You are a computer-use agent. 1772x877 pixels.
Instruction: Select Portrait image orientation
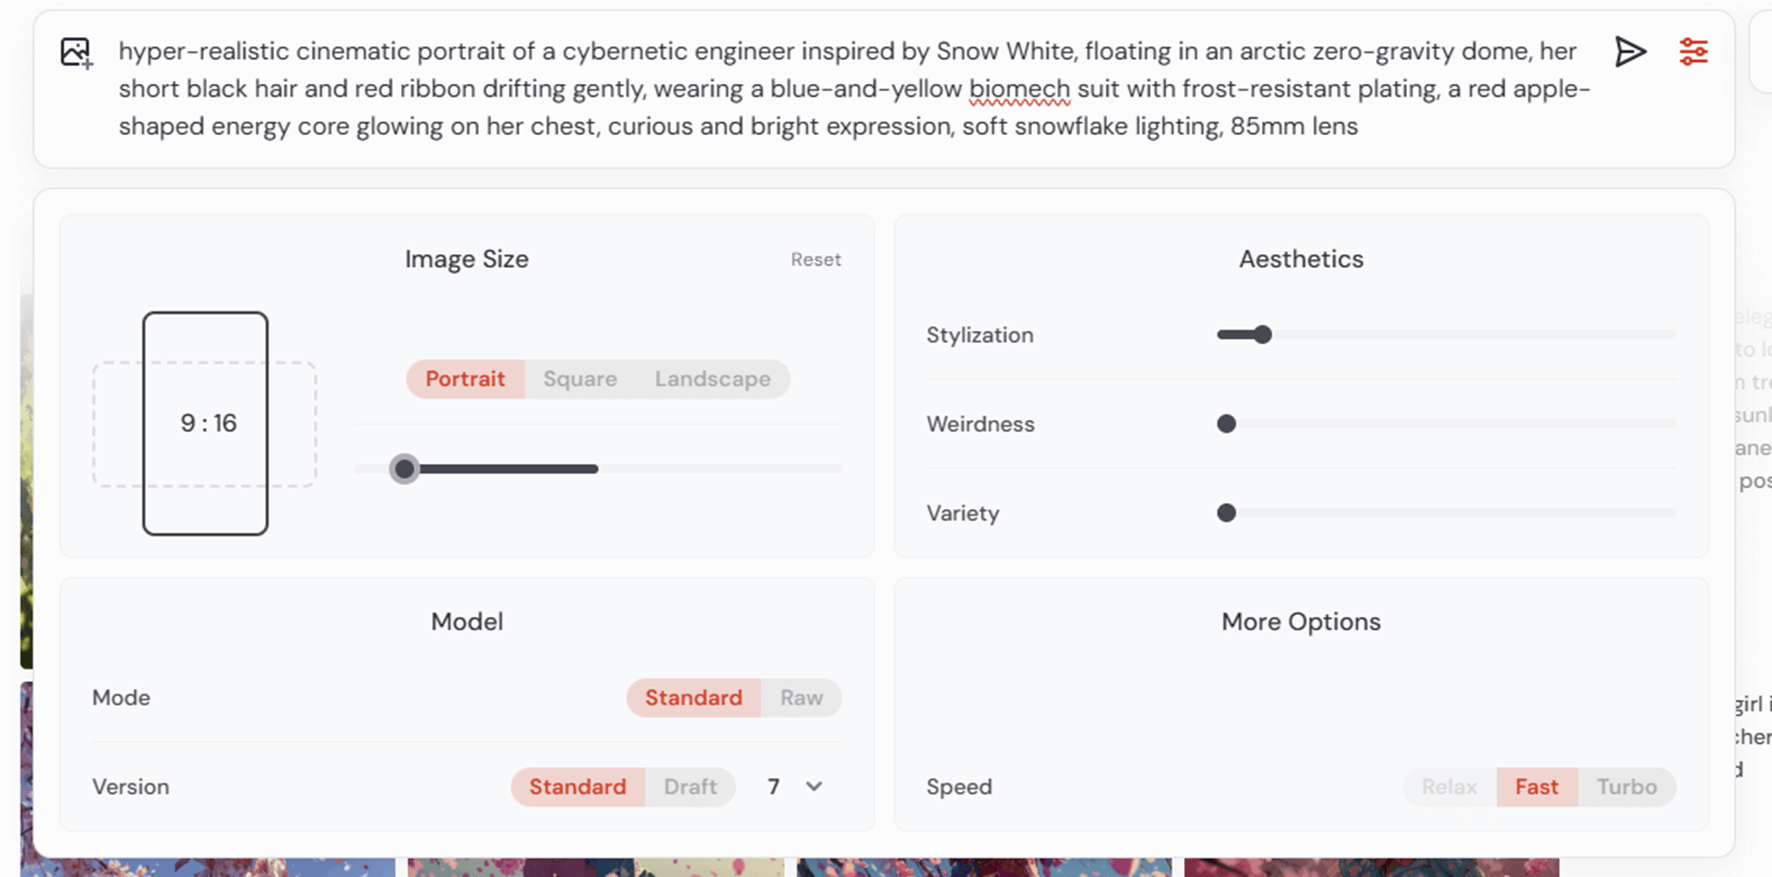(465, 379)
